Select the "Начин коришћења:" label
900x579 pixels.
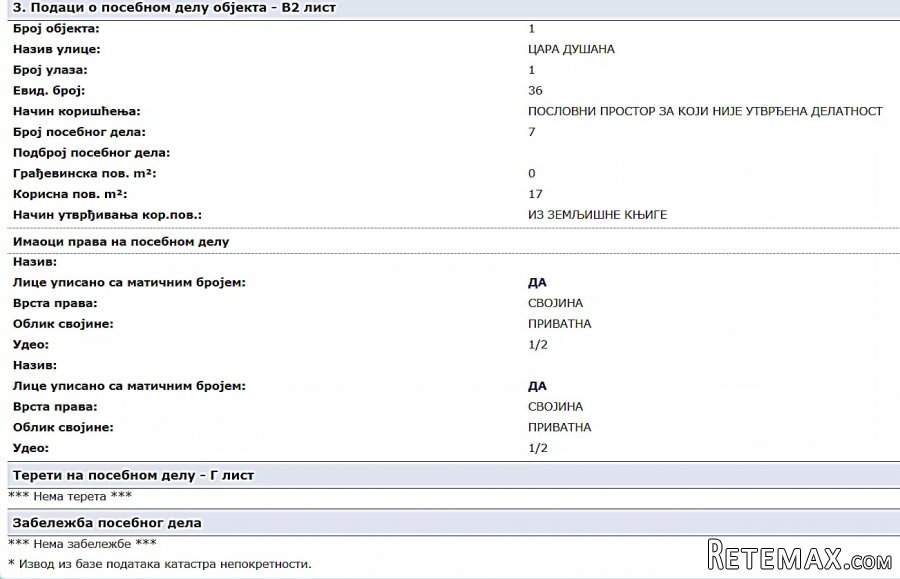76,111
